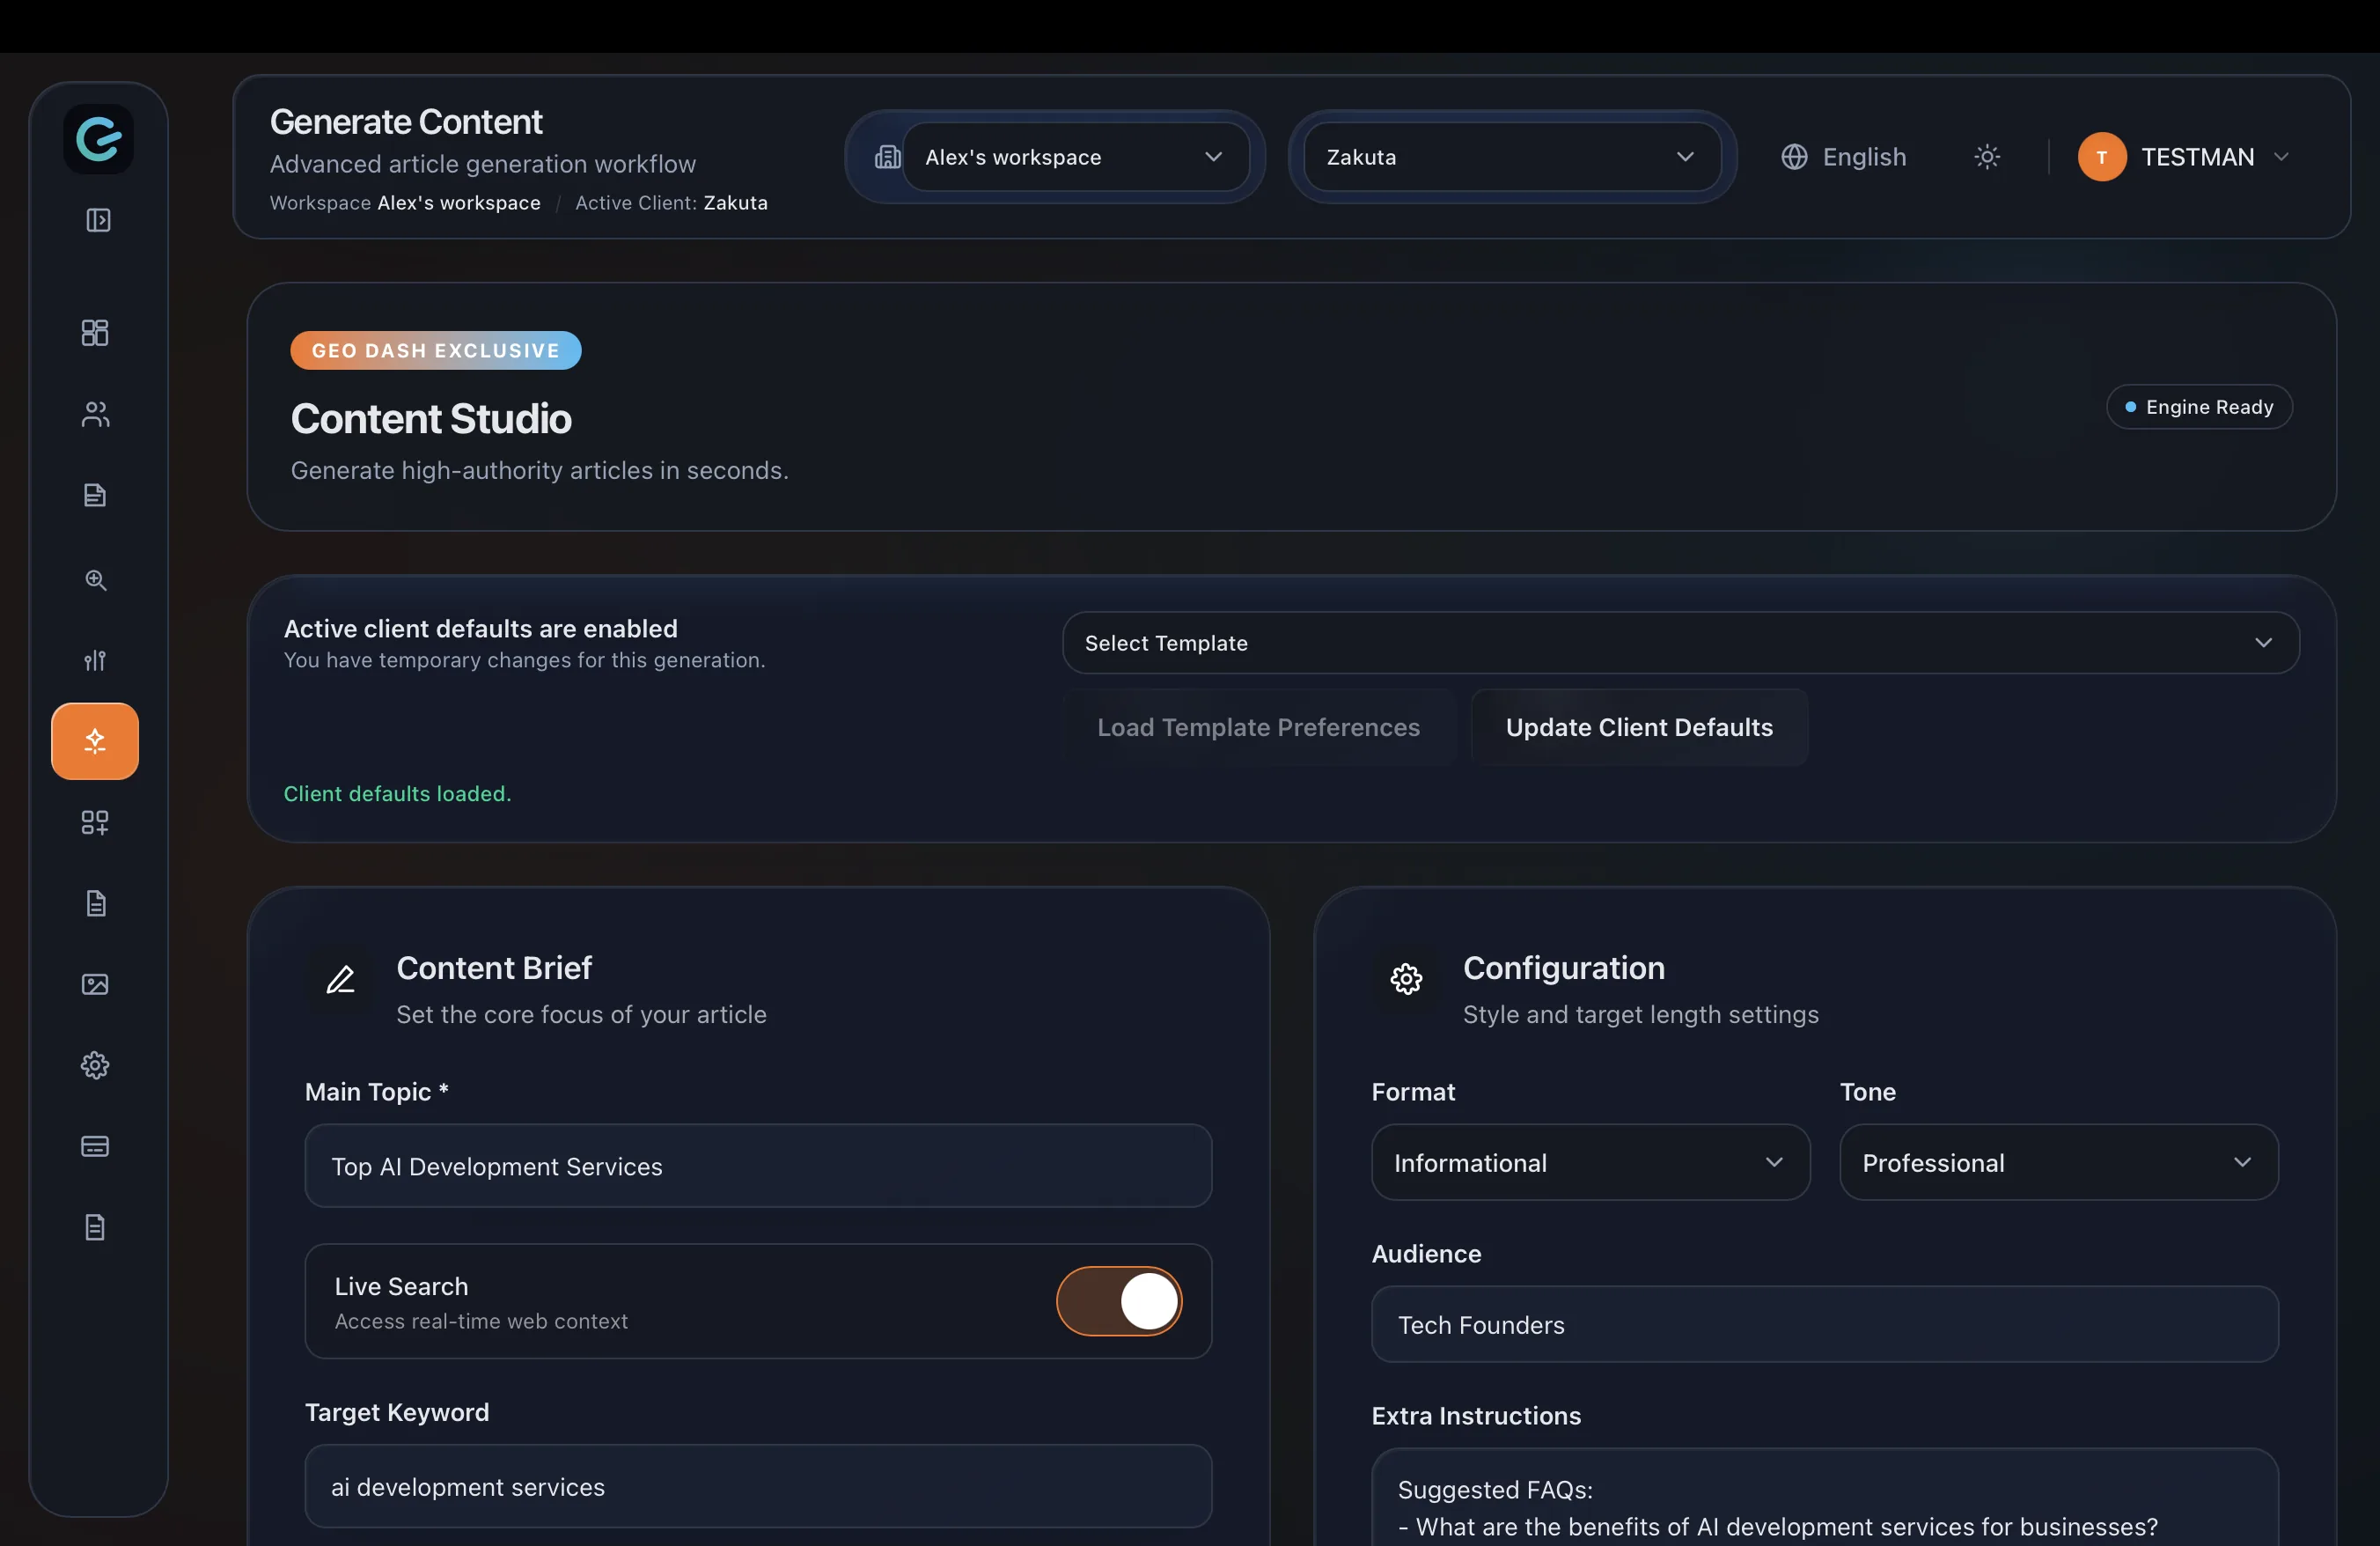The height and width of the screenshot is (1546, 2380).
Task: Click the globe language icon
Action: tap(1794, 157)
